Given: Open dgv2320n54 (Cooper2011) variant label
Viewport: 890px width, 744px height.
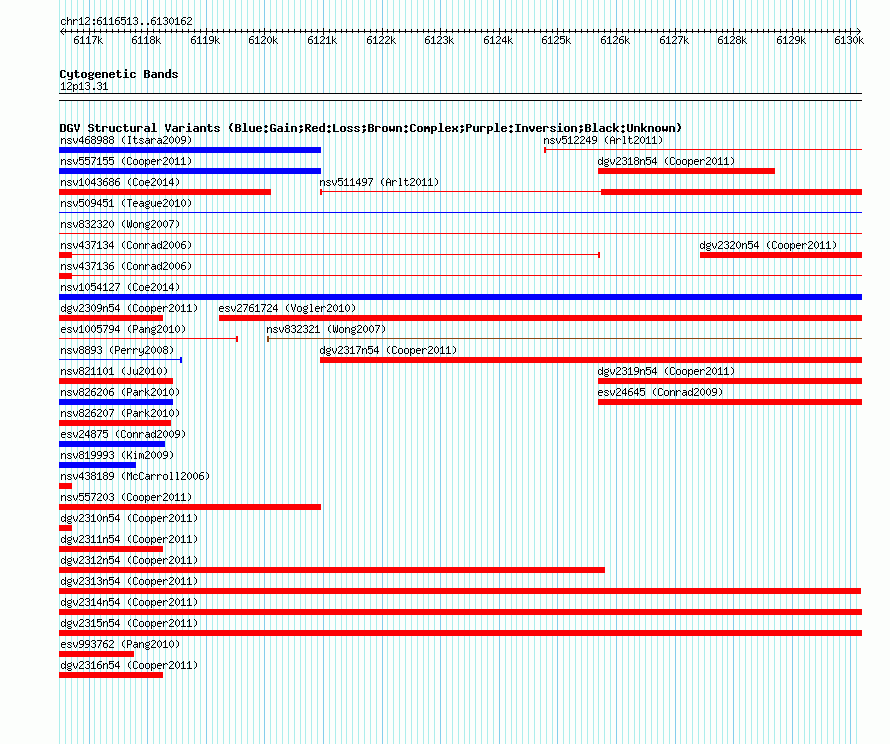Looking at the screenshot, I should tap(768, 245).
